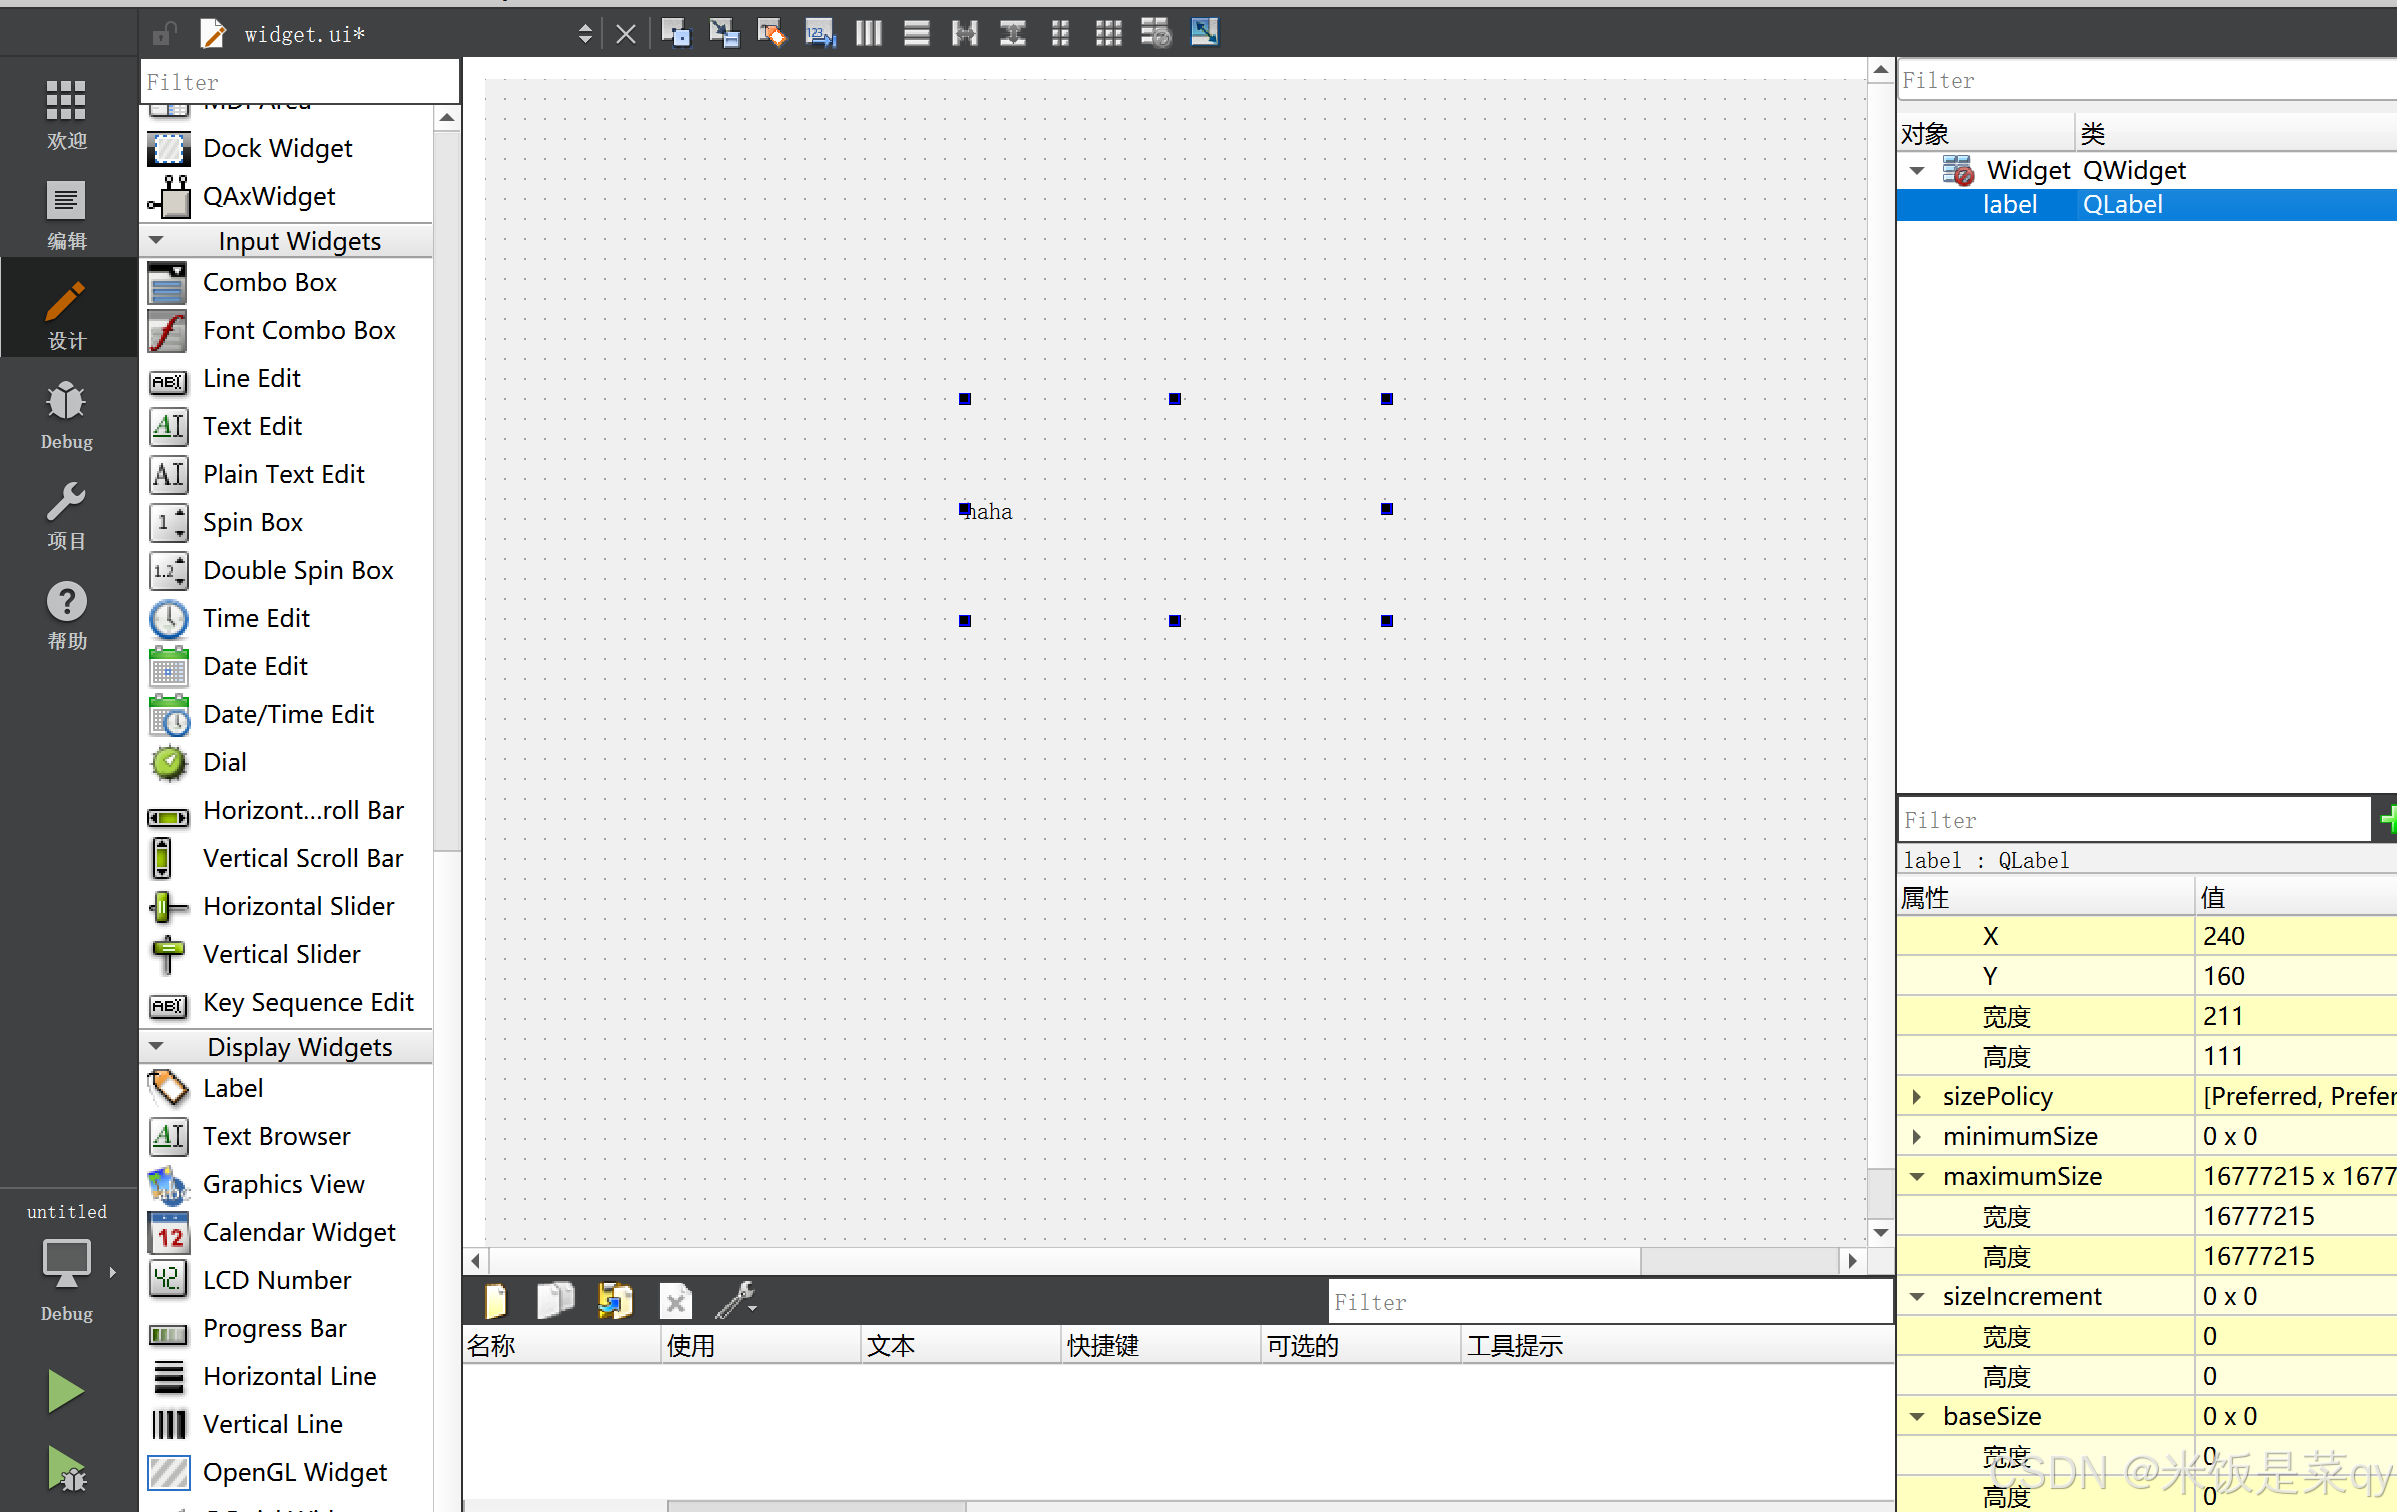Image resolution: width=2397 pixels, height=1512 pixels.
Task: Select Calendar Widget in widget box
Action: [x=298, y=1232]
